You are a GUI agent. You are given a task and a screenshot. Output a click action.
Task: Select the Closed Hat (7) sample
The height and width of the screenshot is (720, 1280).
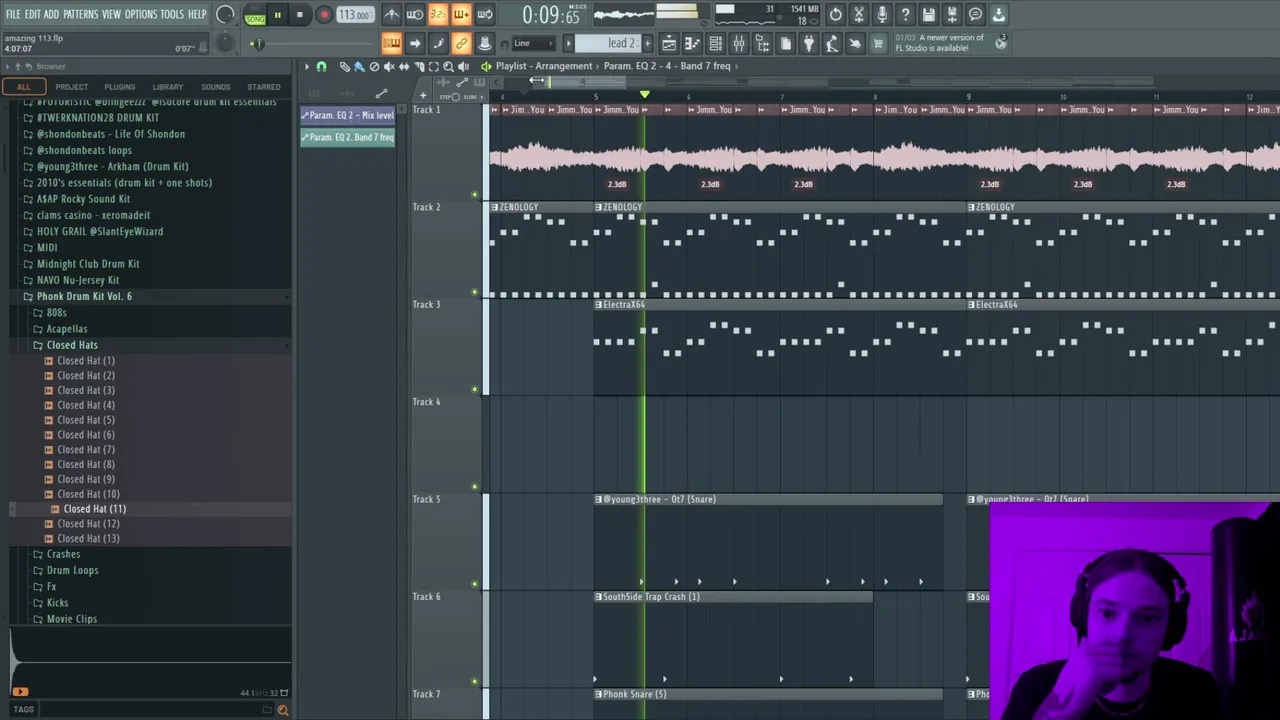(x=85, y=449)
